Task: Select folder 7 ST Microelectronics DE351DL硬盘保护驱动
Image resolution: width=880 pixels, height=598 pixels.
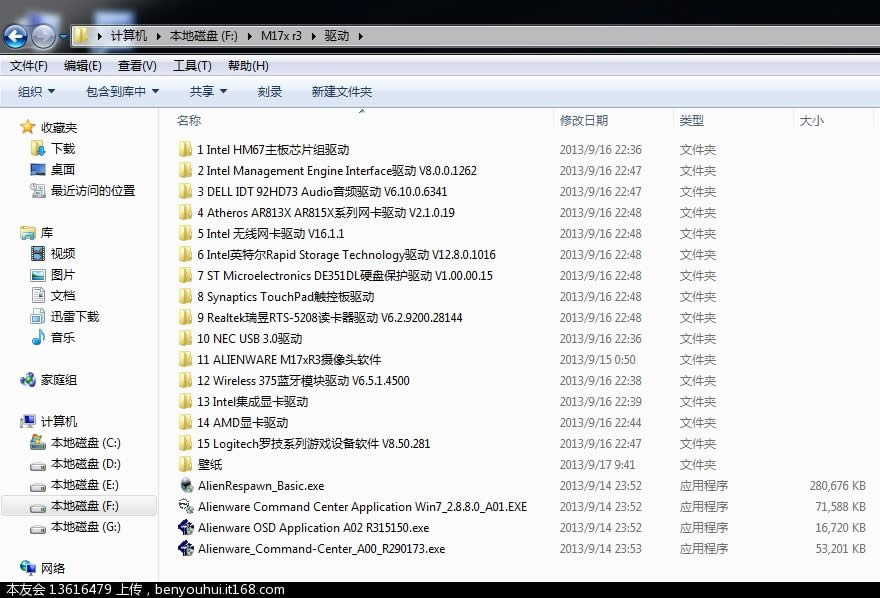Action: (336, 275)
